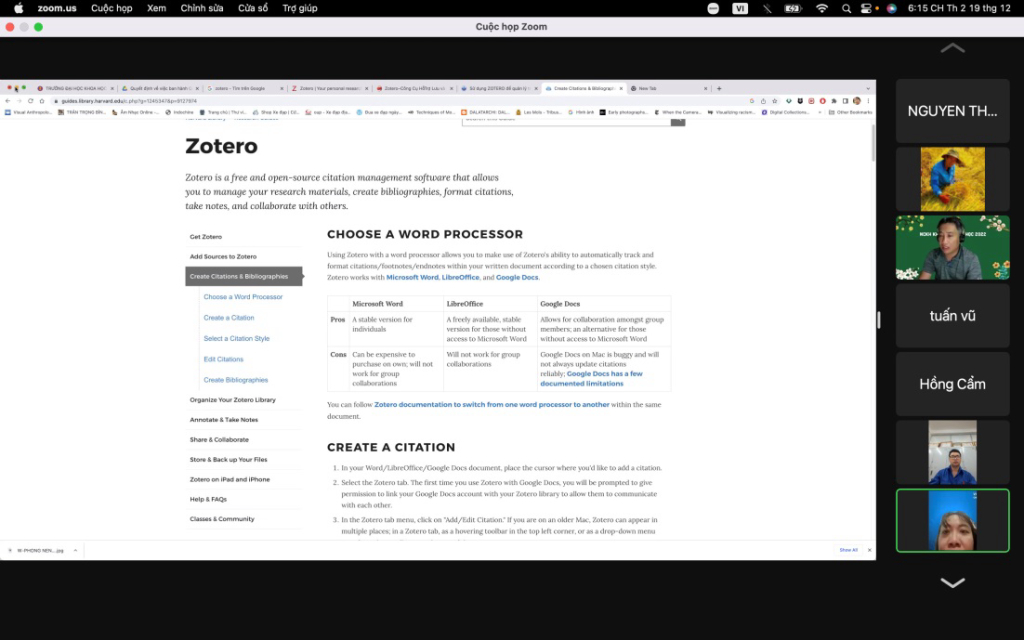This screenshot has height=640, width=1024.
Task: Jump to Edit Citations sub-link
Action: (223, 359)
